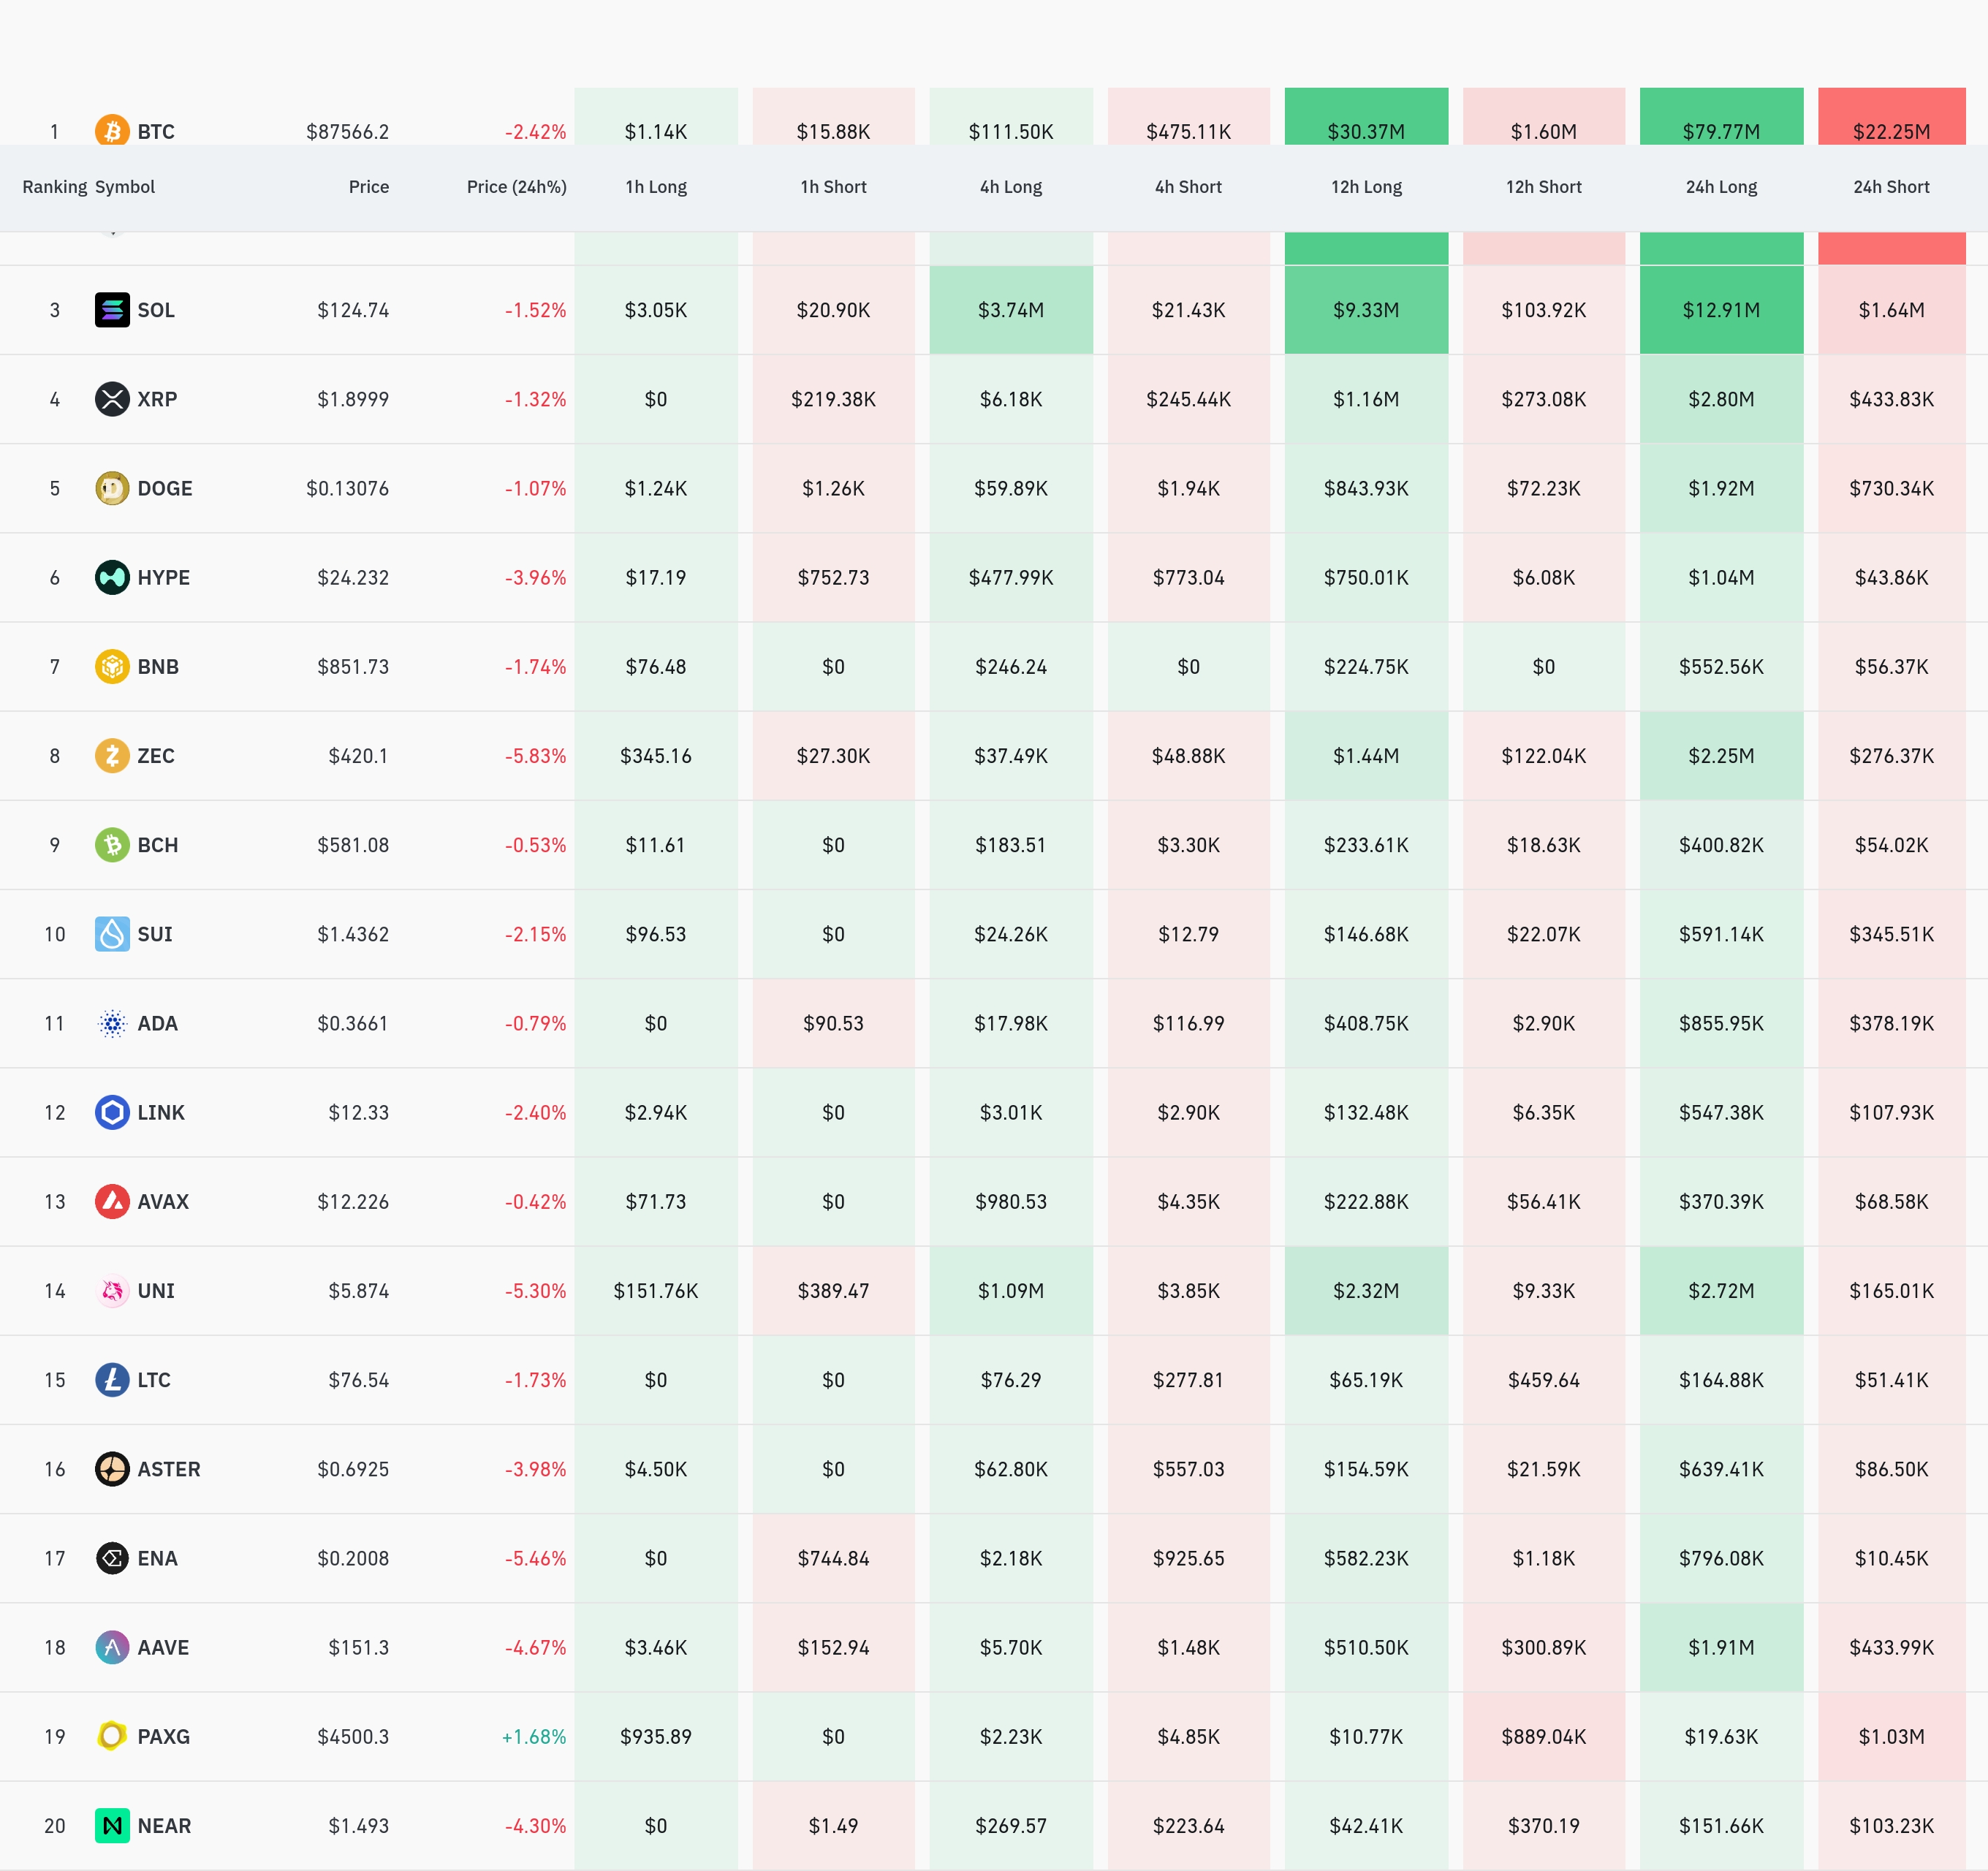Click the SOL 24h Long $12.91M cell
Image resolution: width=1988 pixels, height=1871 pixels.
coord(1721,310)
